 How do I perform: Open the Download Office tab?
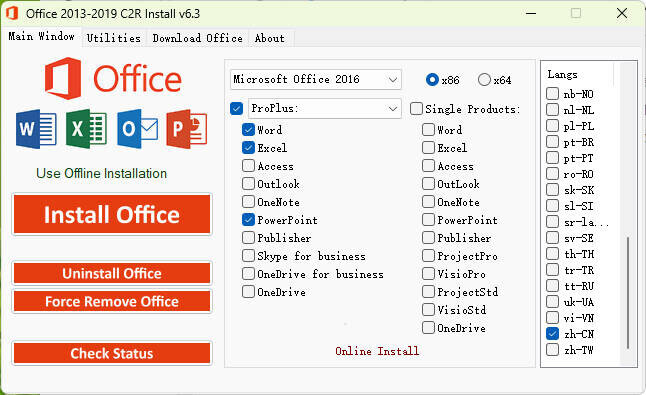click(197, 38)
